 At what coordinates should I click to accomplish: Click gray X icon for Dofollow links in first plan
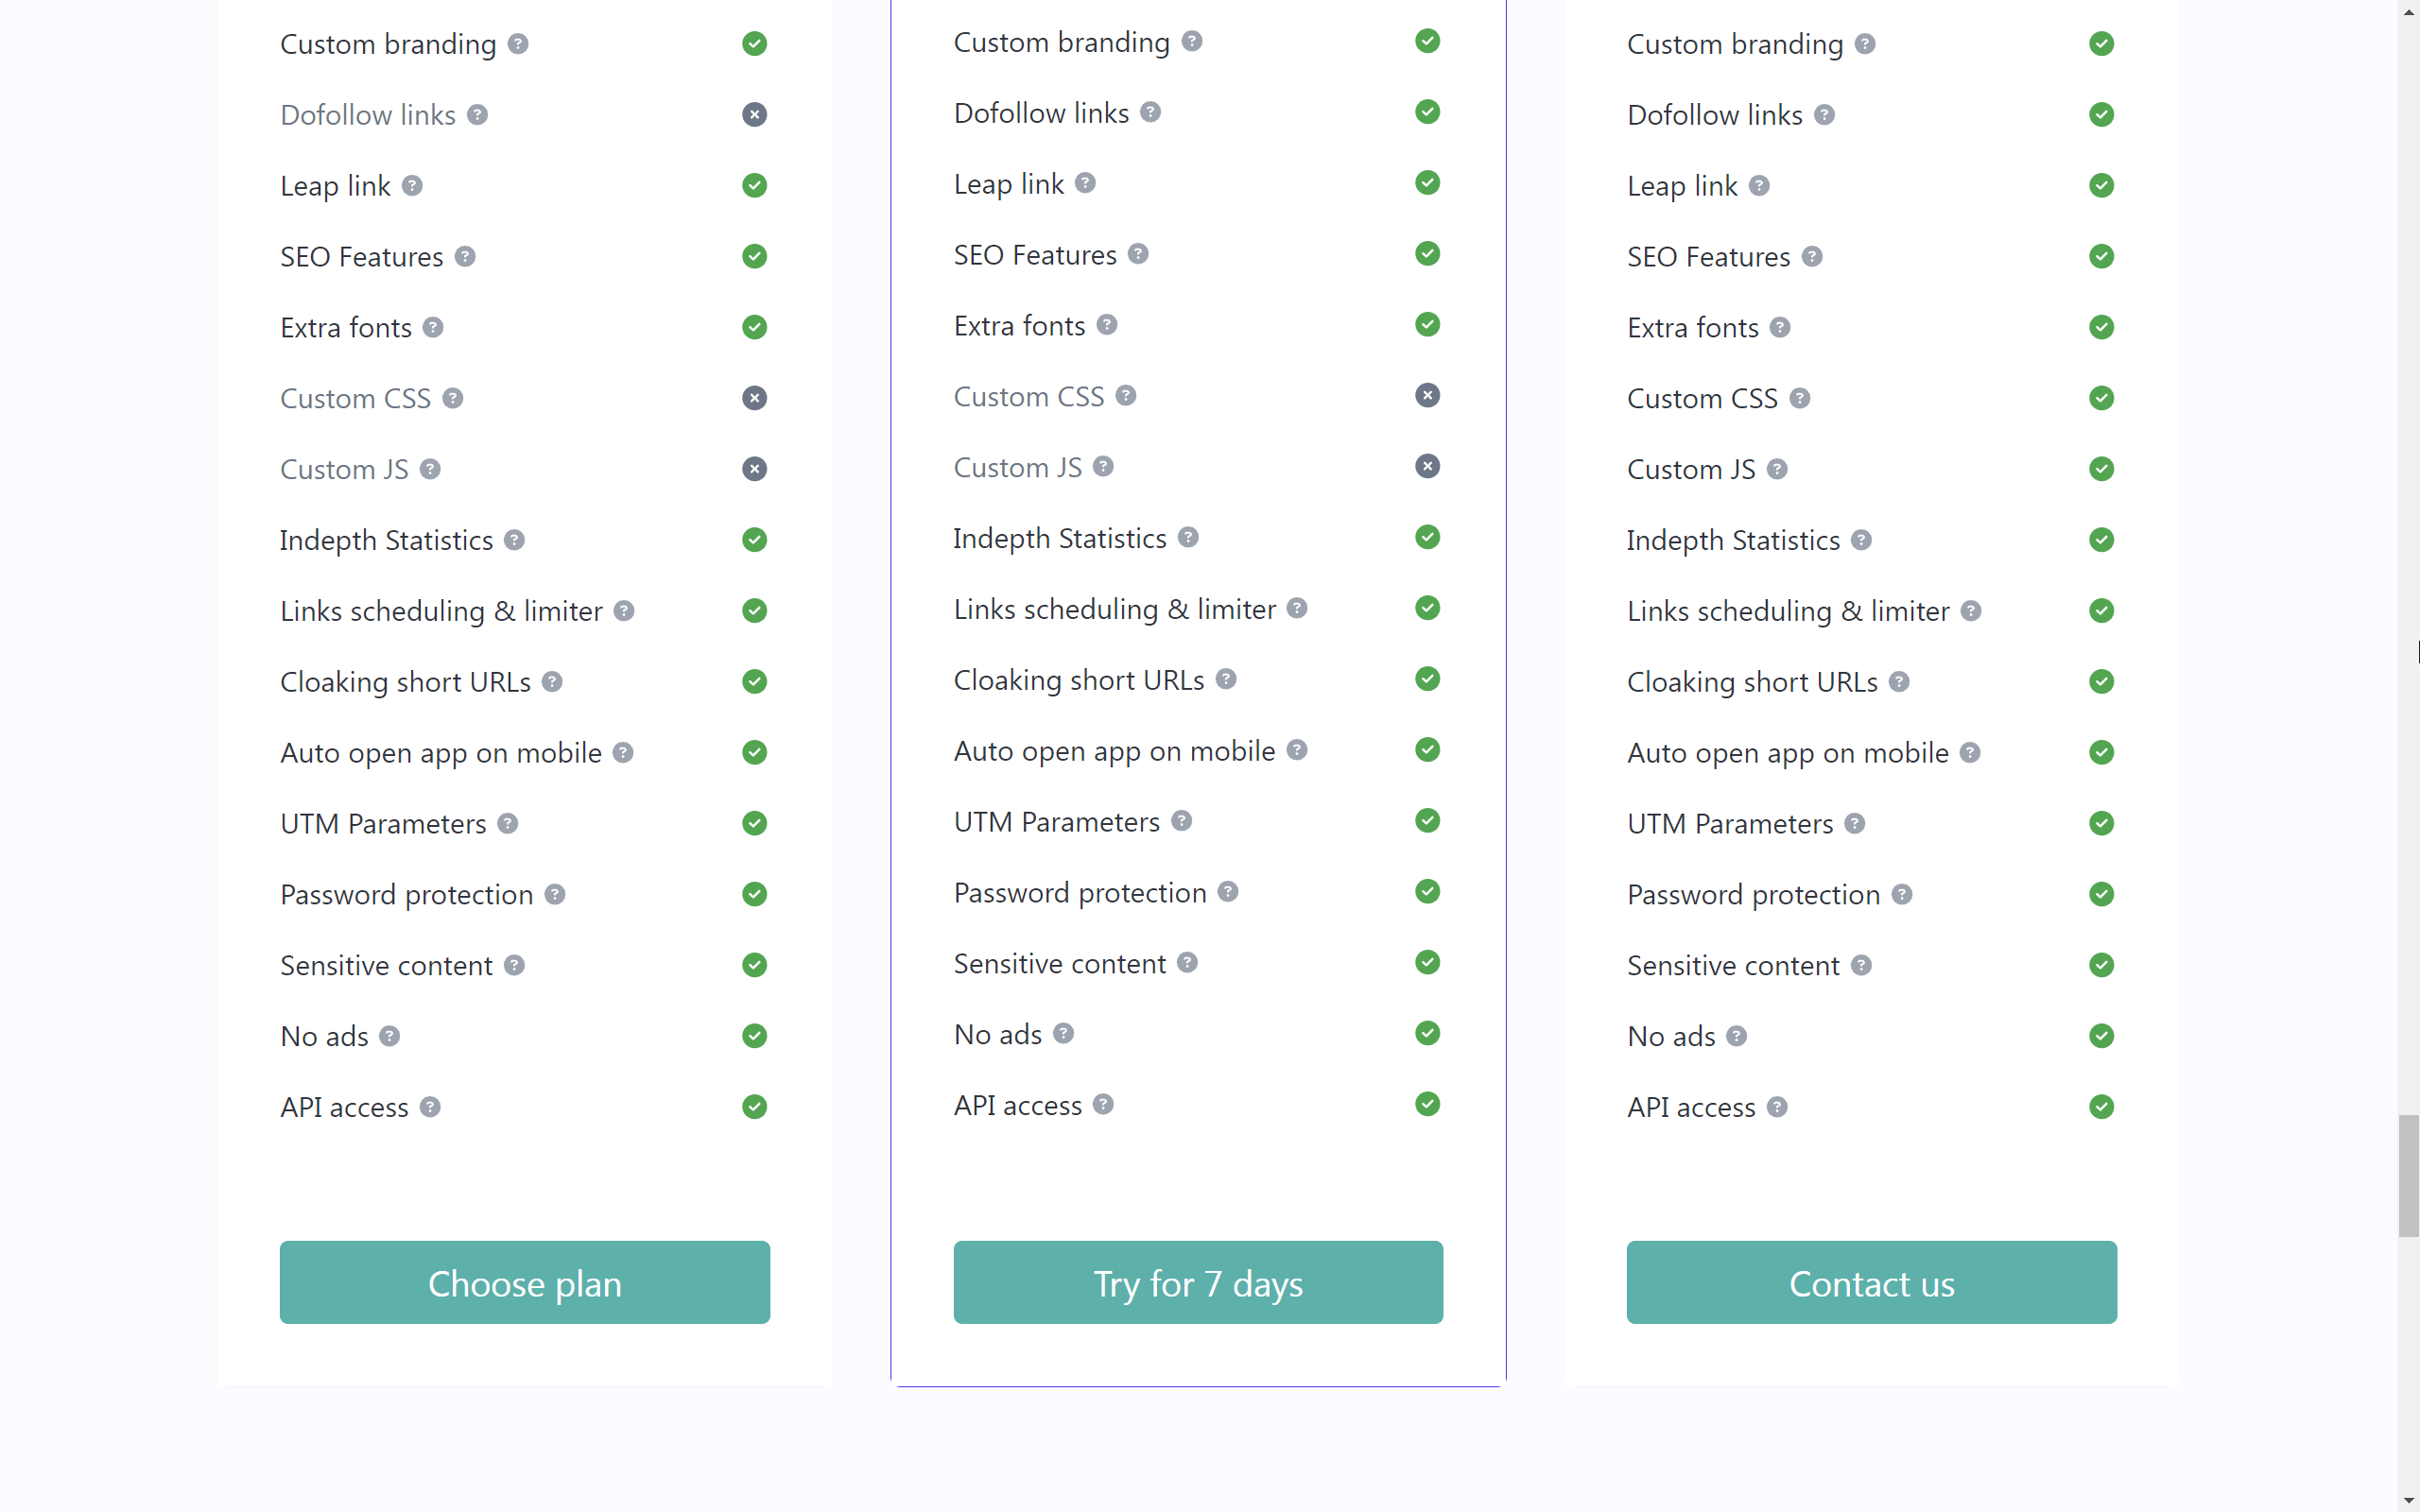[754, 115]
